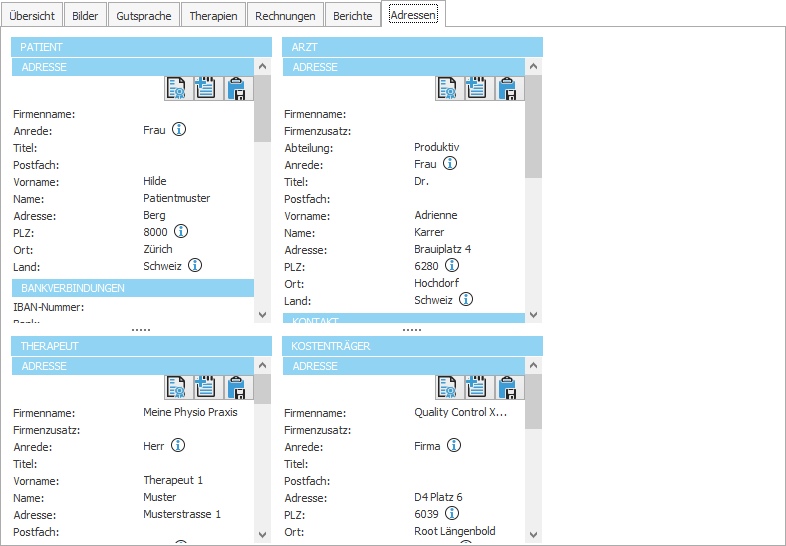The width and height of the screenshot is (786, 546).
Task: Open the Rechnungen tab
Action: pos(286,16)
